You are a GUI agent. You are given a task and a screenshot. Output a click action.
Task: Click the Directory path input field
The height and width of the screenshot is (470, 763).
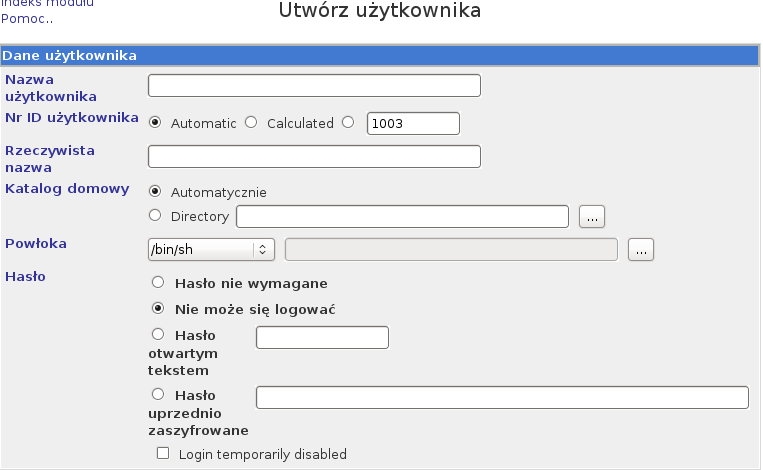click(x=402, y=217)
